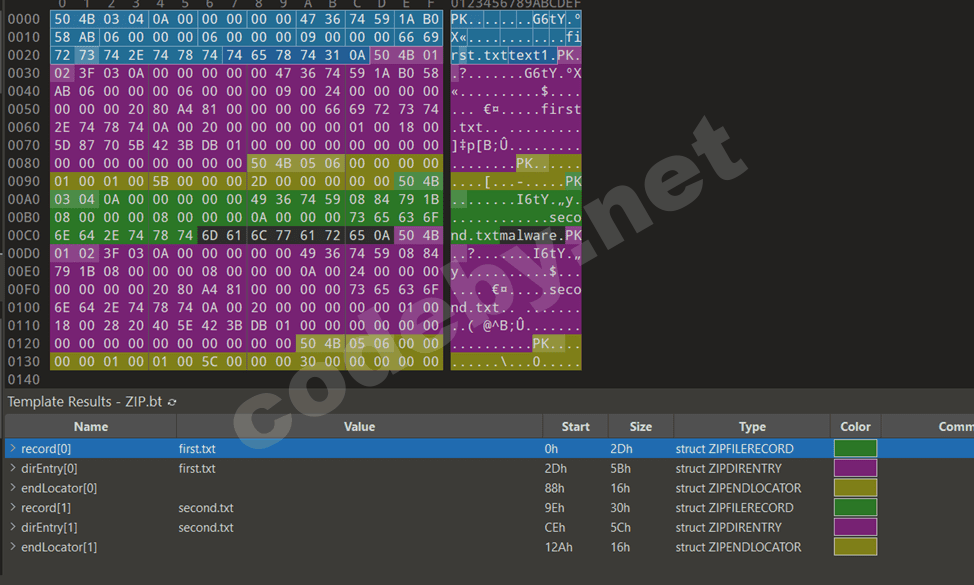Expand the record[0] tree row

(x=13, y=448)
